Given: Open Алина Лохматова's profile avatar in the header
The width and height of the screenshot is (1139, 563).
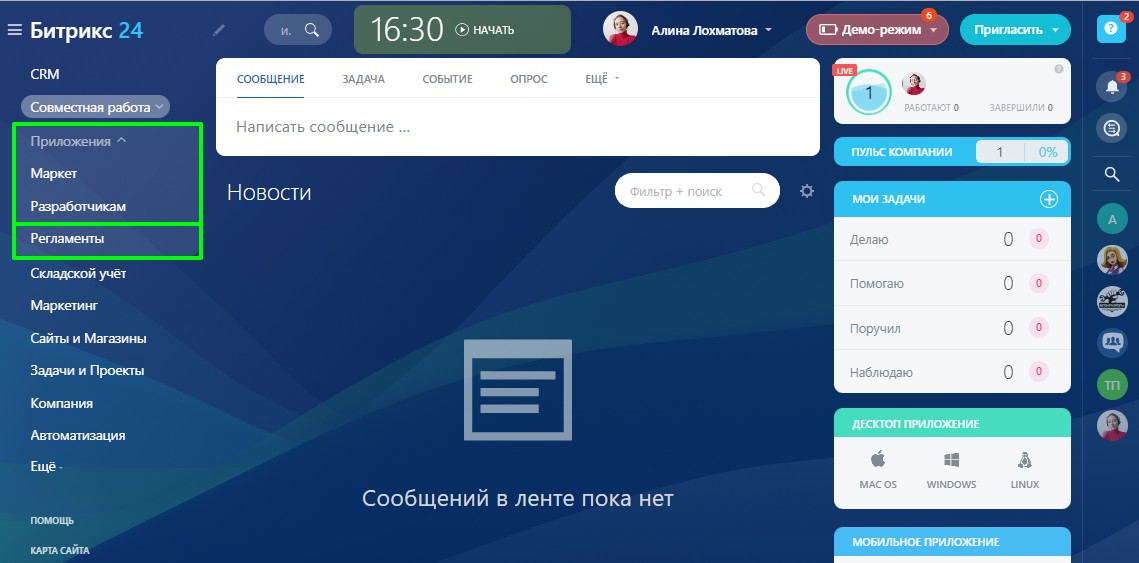Looking at the screenshot, I should (x=620, y=29).
